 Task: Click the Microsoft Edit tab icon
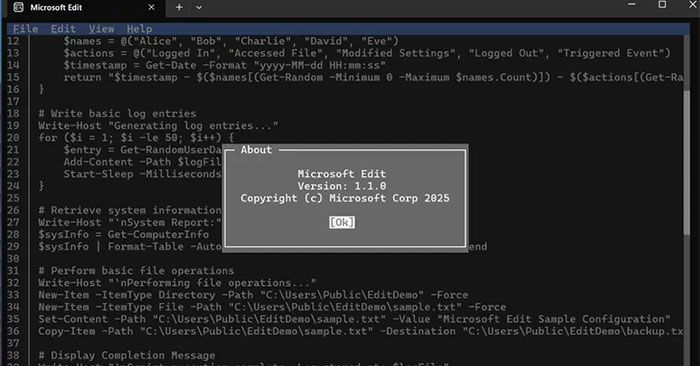[x=18, y=7]
